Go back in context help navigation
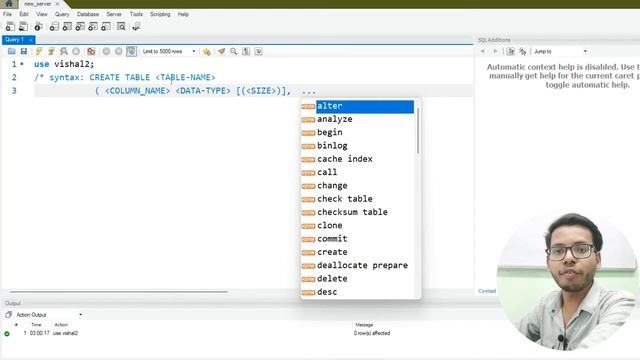The height and width of the screenshot is (360, 640). [483, 51]
